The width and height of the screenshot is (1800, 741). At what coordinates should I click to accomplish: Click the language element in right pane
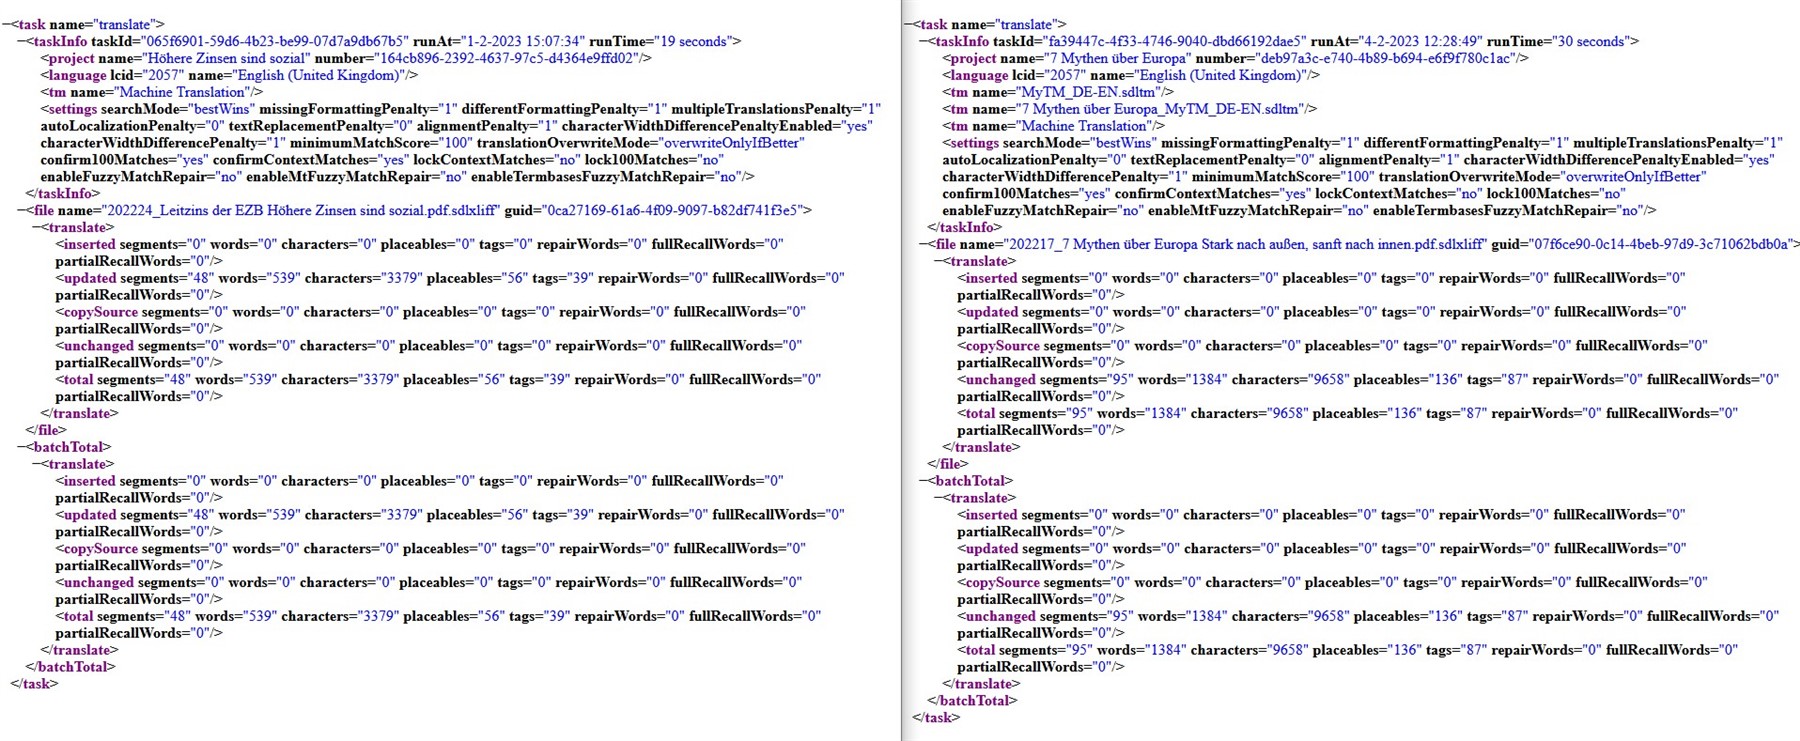[x=1131, y=75]
